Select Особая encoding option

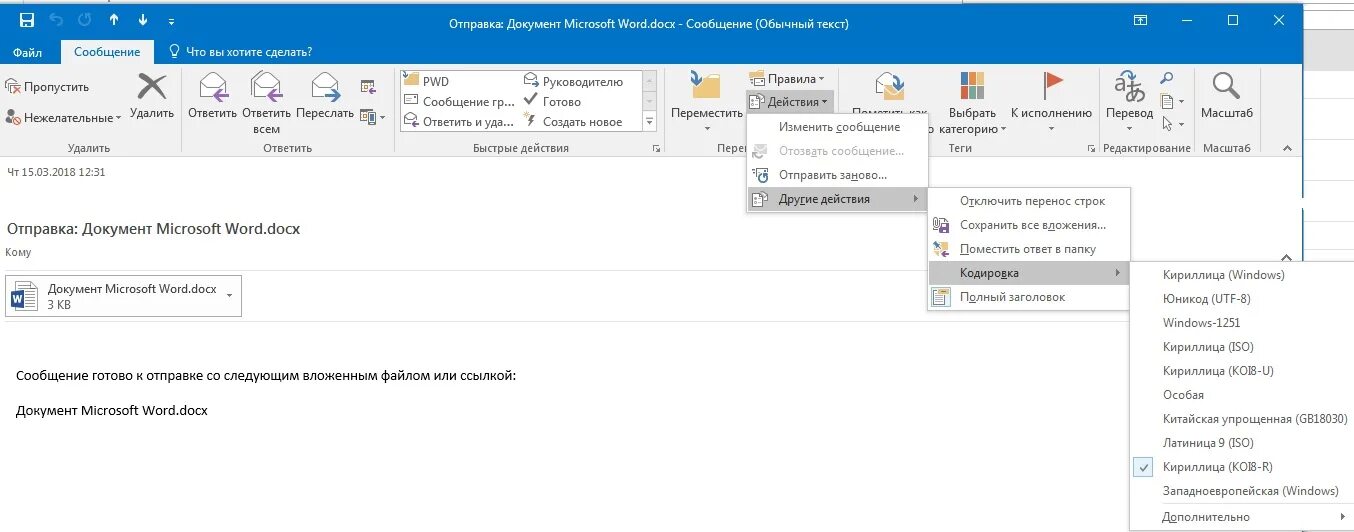(1242, 395)
